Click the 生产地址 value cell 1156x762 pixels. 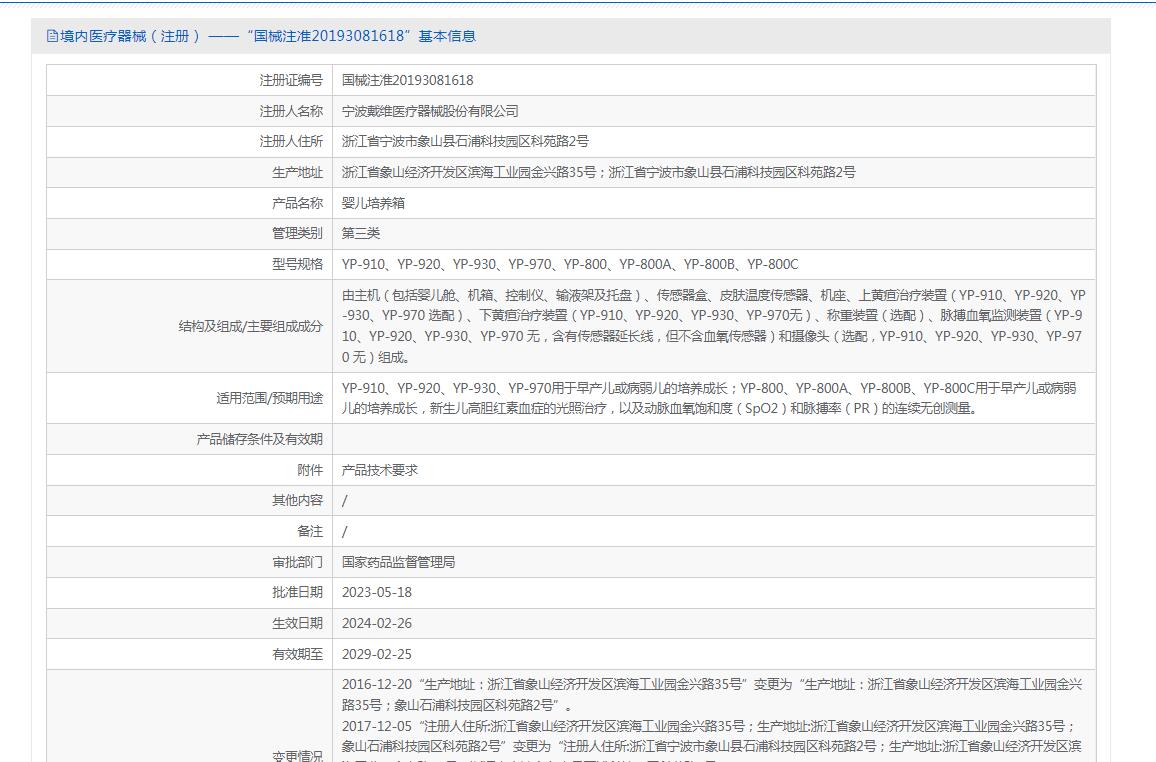click(x=598, y=172)
